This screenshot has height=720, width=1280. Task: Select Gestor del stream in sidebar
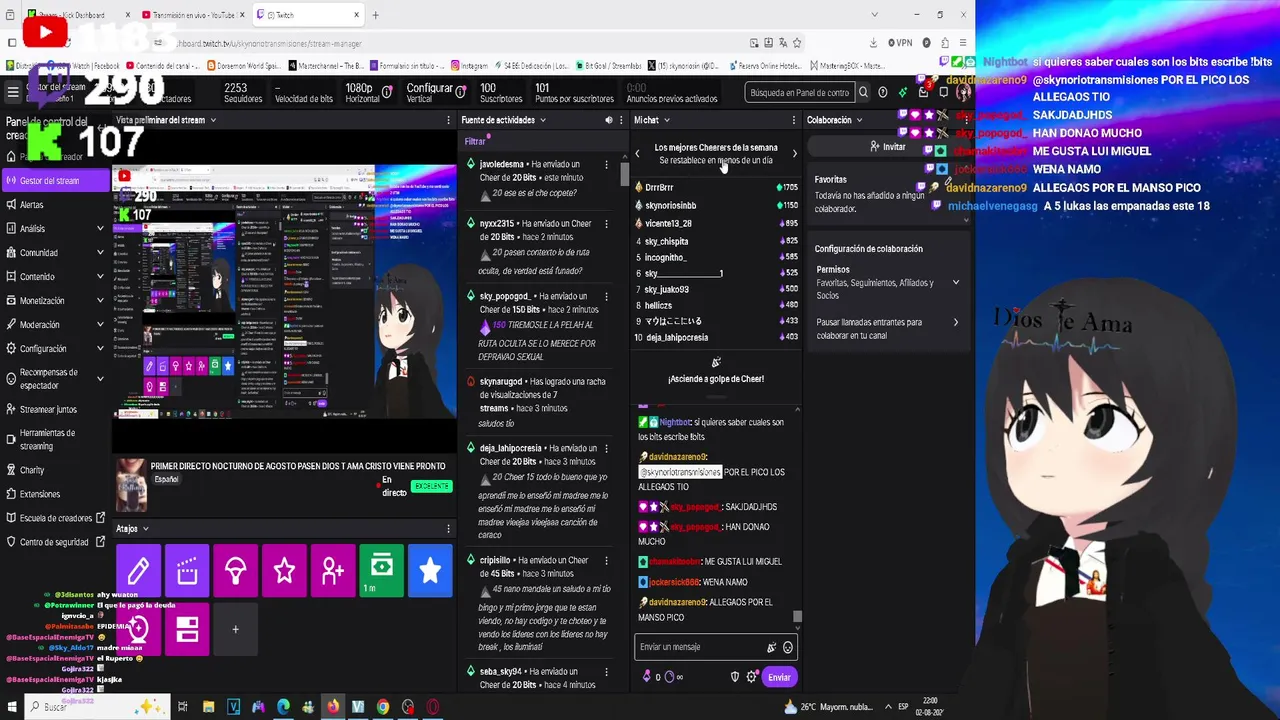[x=55, y=180]
